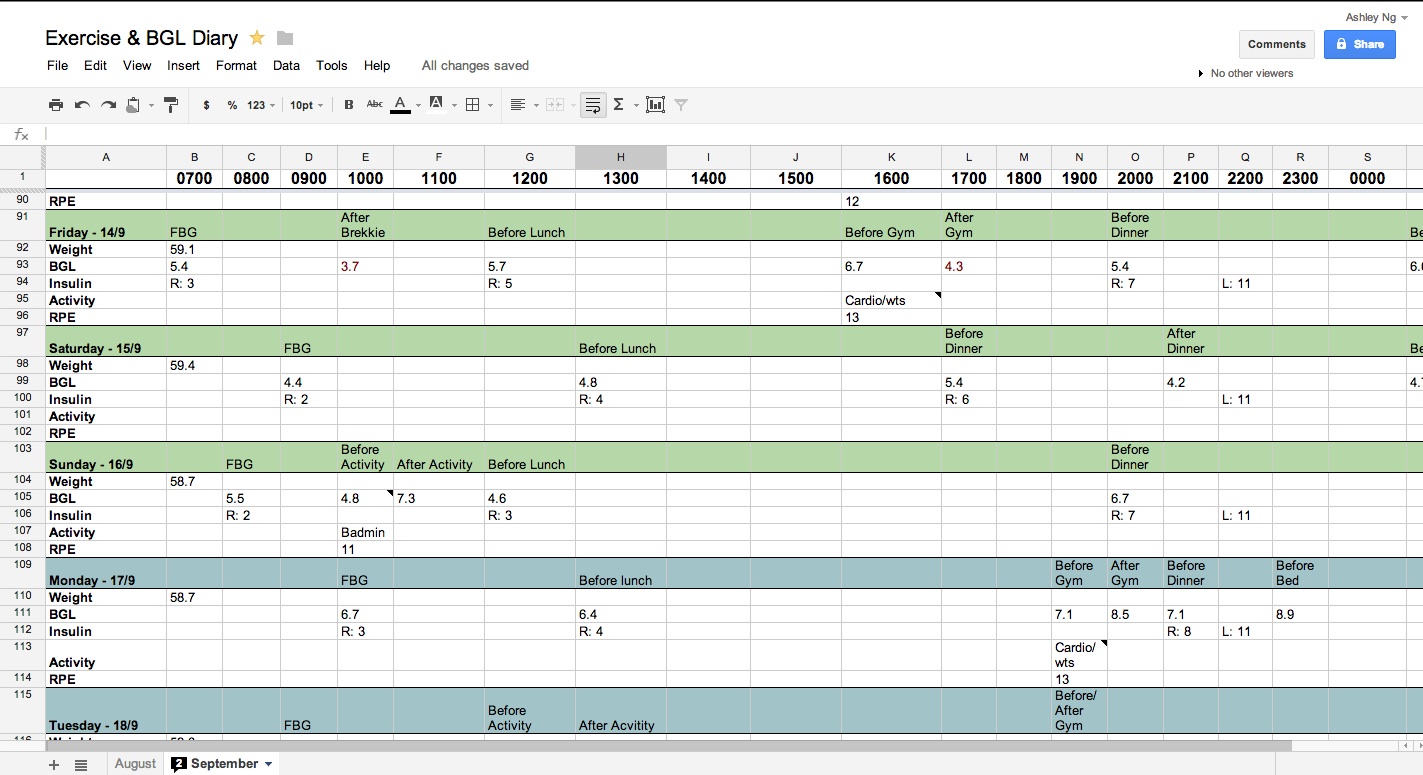Open the 123 number format dropdown

(x=261, y=105)
